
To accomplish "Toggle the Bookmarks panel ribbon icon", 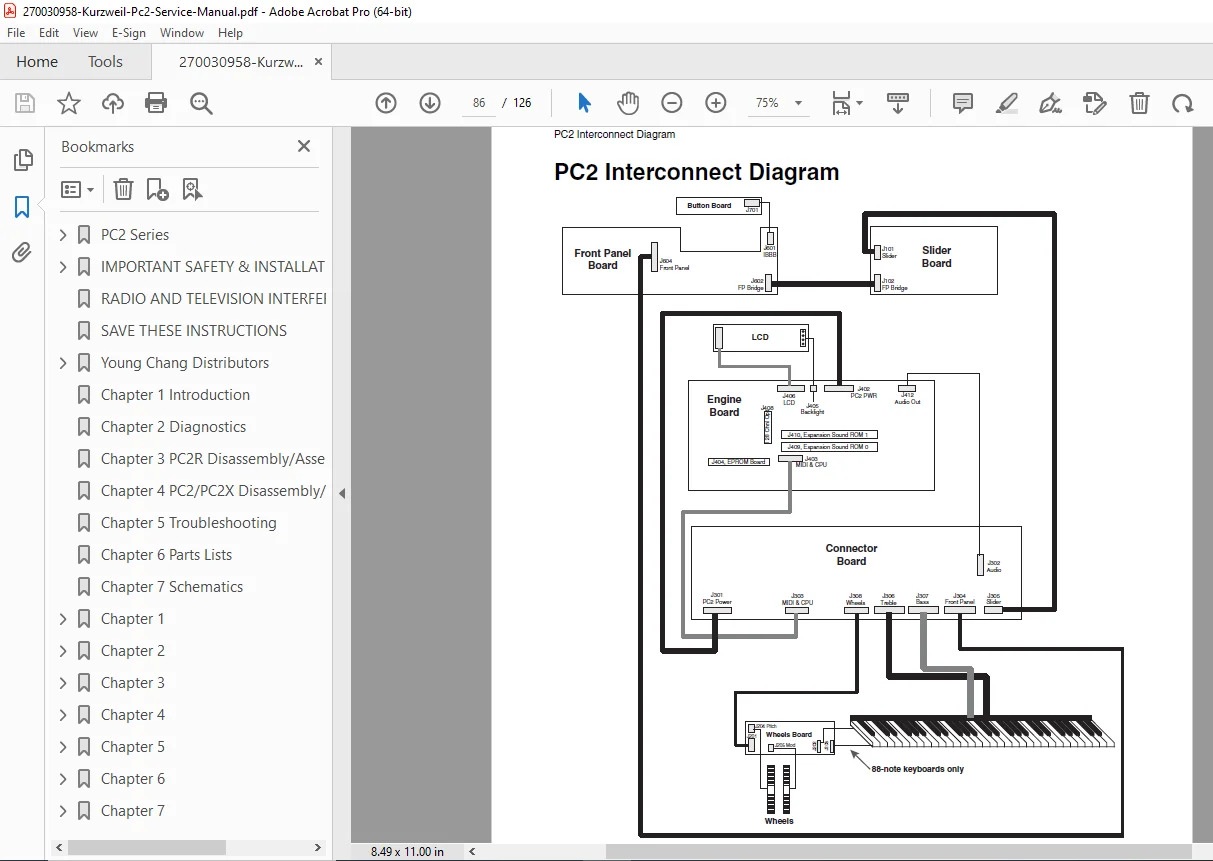I will (x=22, y=207).
